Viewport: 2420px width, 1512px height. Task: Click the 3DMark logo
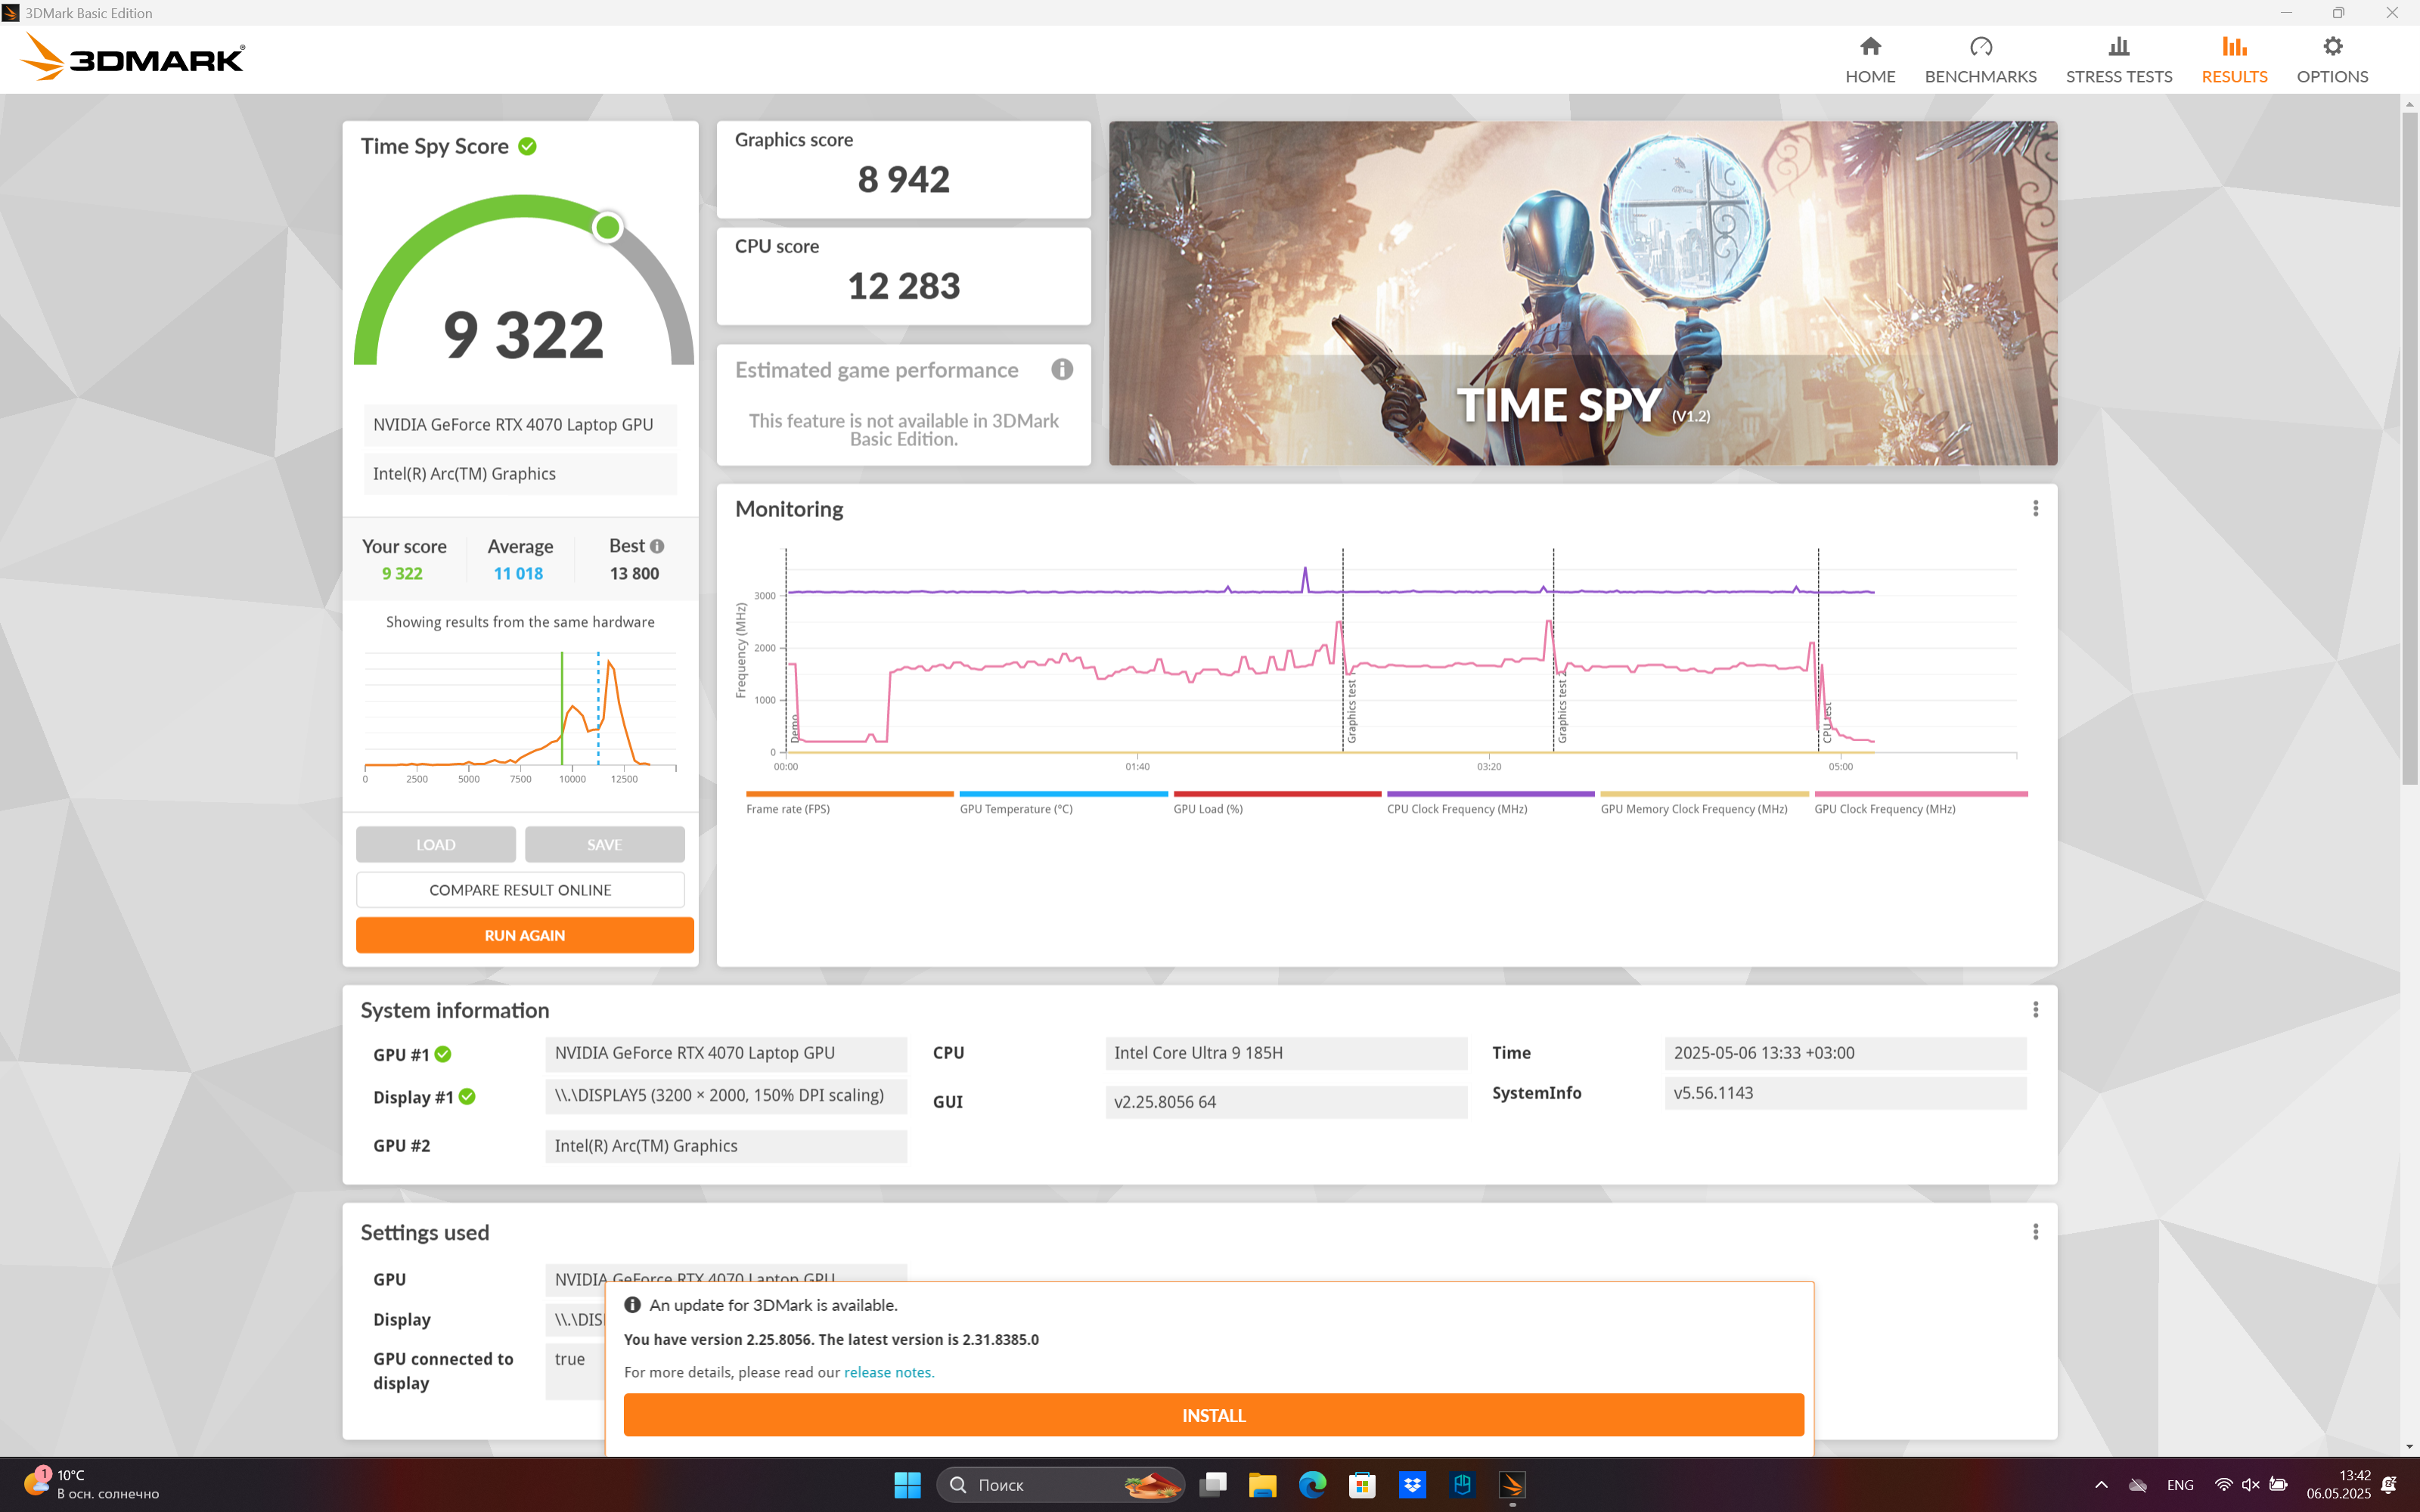click(133, 57)
